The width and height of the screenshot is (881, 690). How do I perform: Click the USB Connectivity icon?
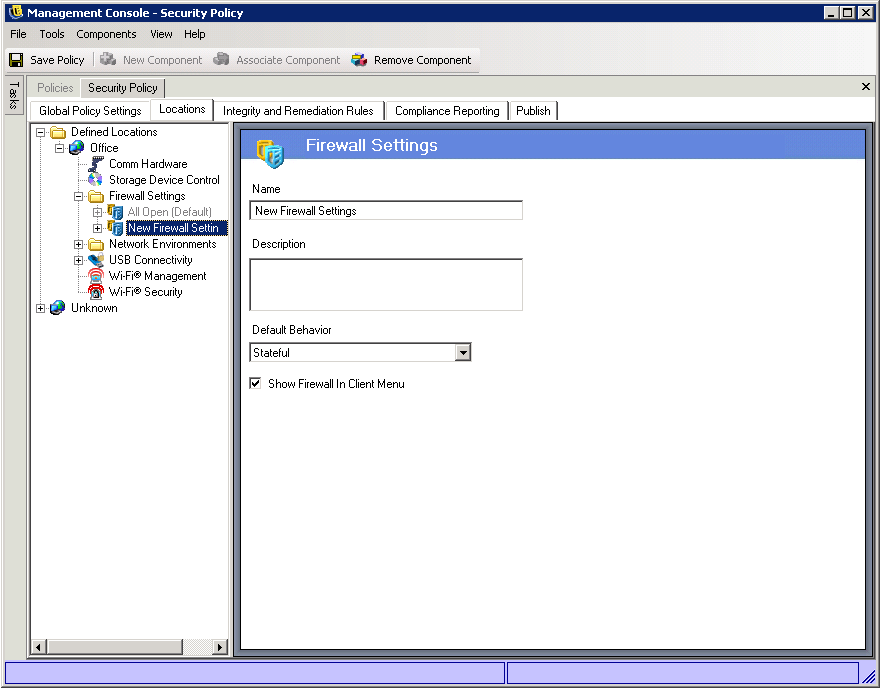[x=96, y=260]
